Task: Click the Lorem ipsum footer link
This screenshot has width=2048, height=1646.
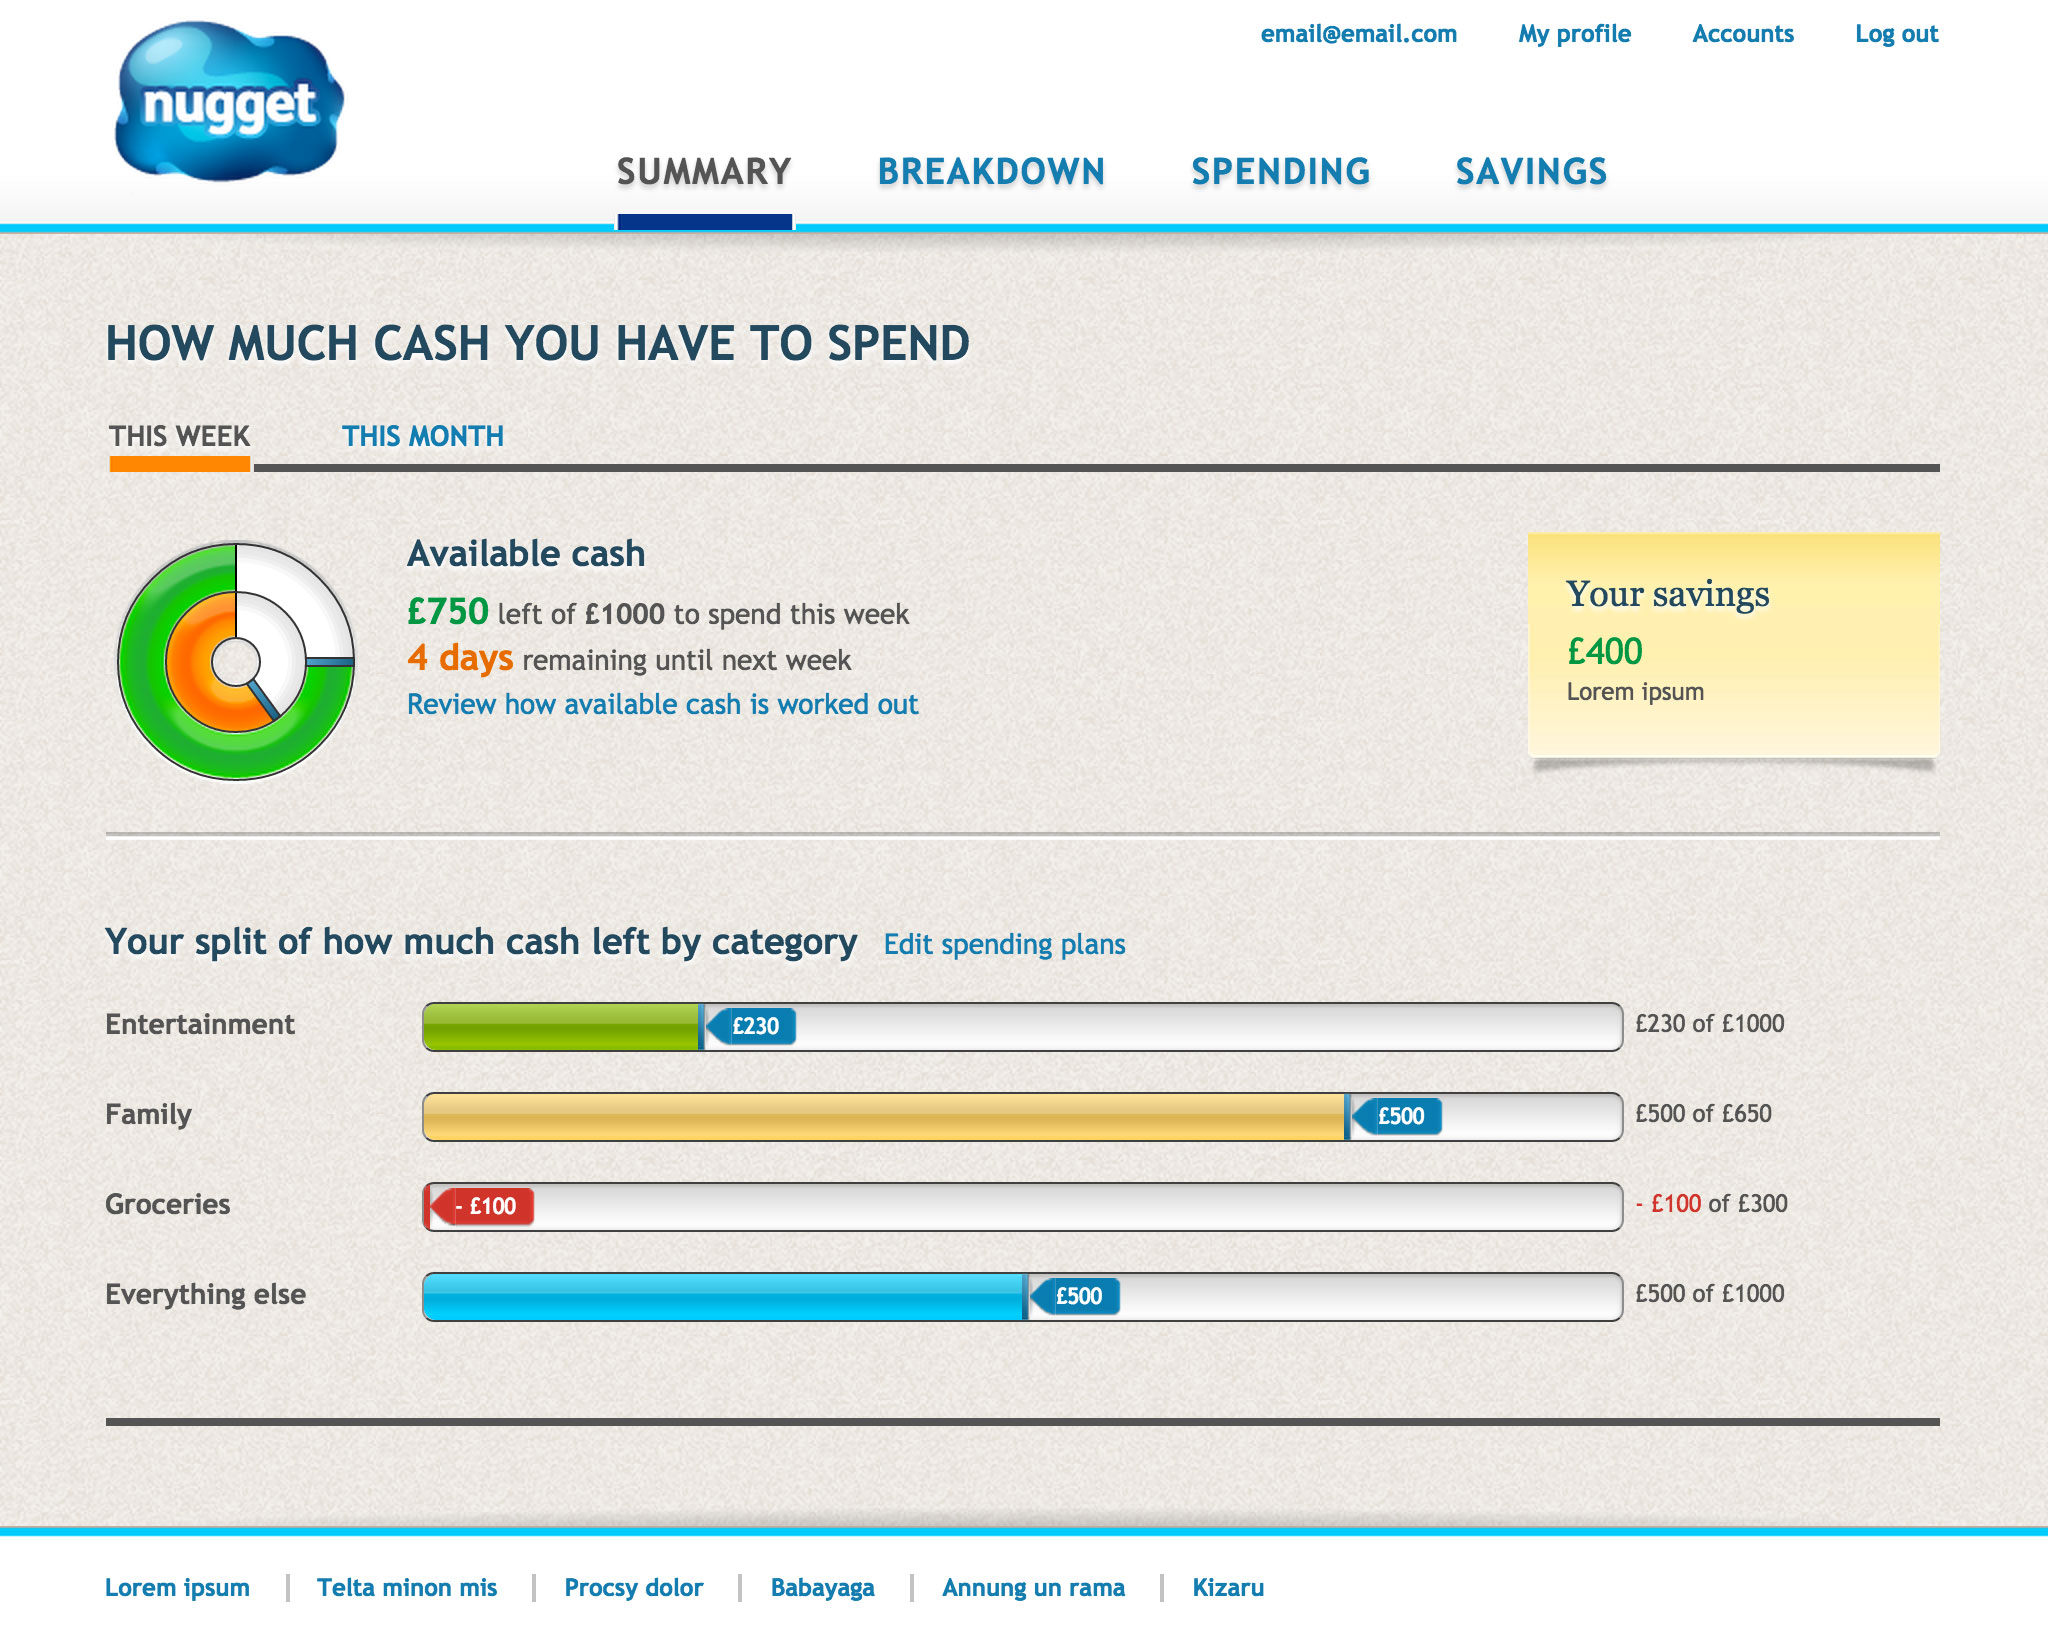Action: pyautogui.click(x=177, y=1588)
